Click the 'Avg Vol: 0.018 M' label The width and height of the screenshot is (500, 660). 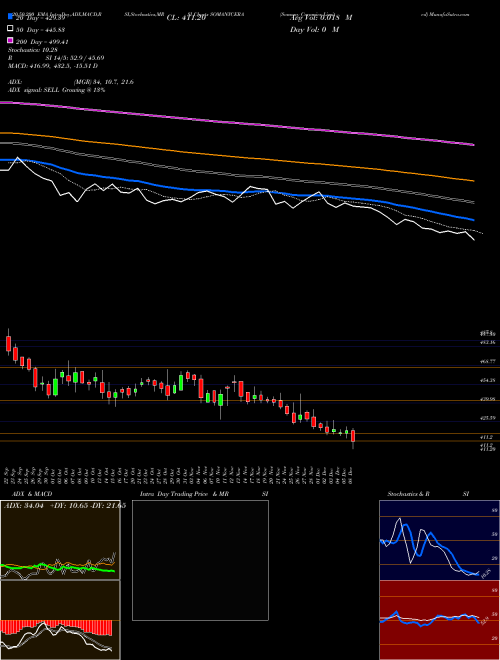[x=321, y=18]
